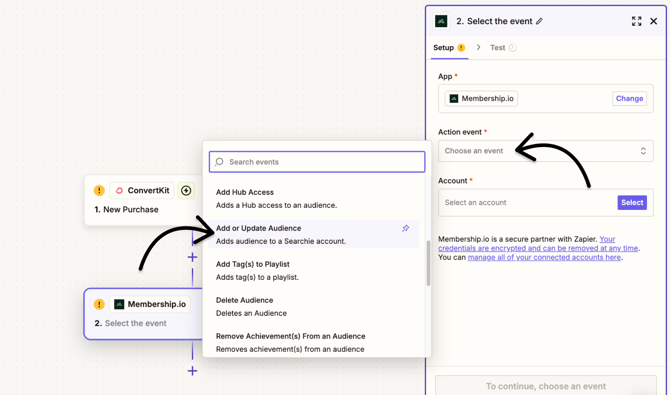
Task: Click the magnifier icon in Search events
Action: pyautogui.click(x=219, y=162)
